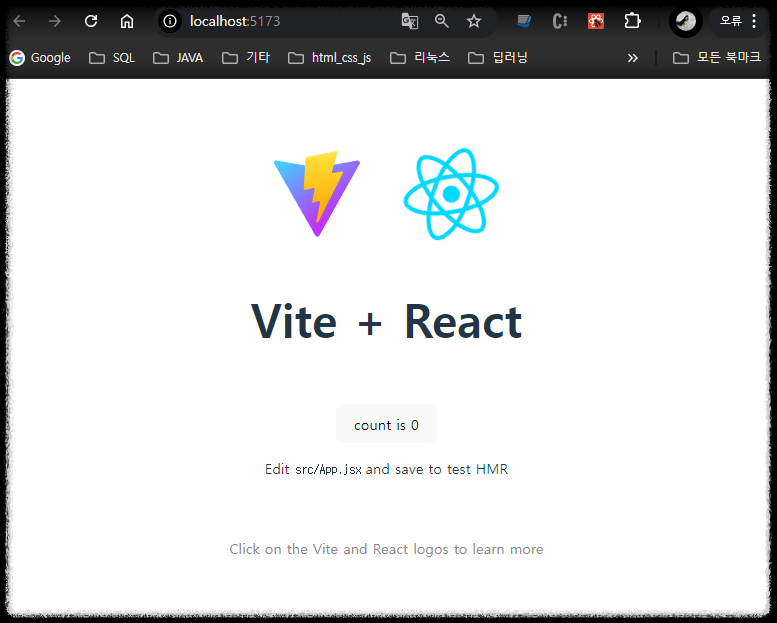The width and height of the screenshot is (777, 623).
Task: Click the Vite logo
Action: (x=317, y=194)
